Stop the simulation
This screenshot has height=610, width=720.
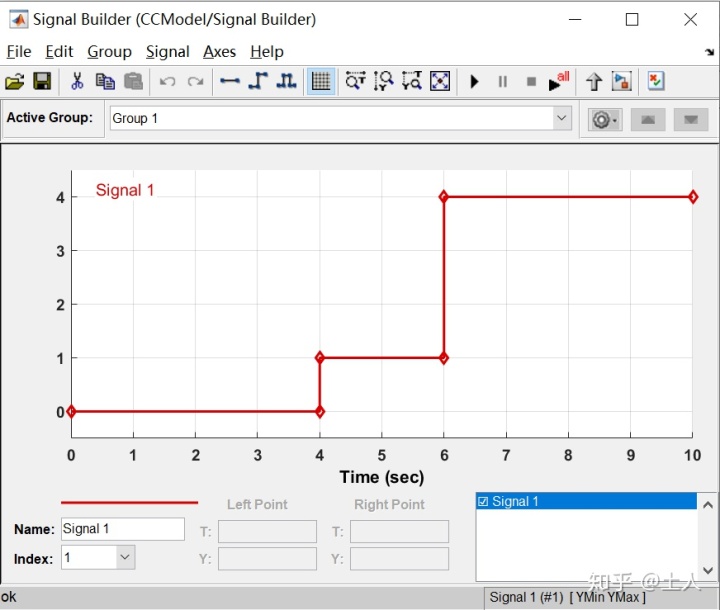pos(531,82)
